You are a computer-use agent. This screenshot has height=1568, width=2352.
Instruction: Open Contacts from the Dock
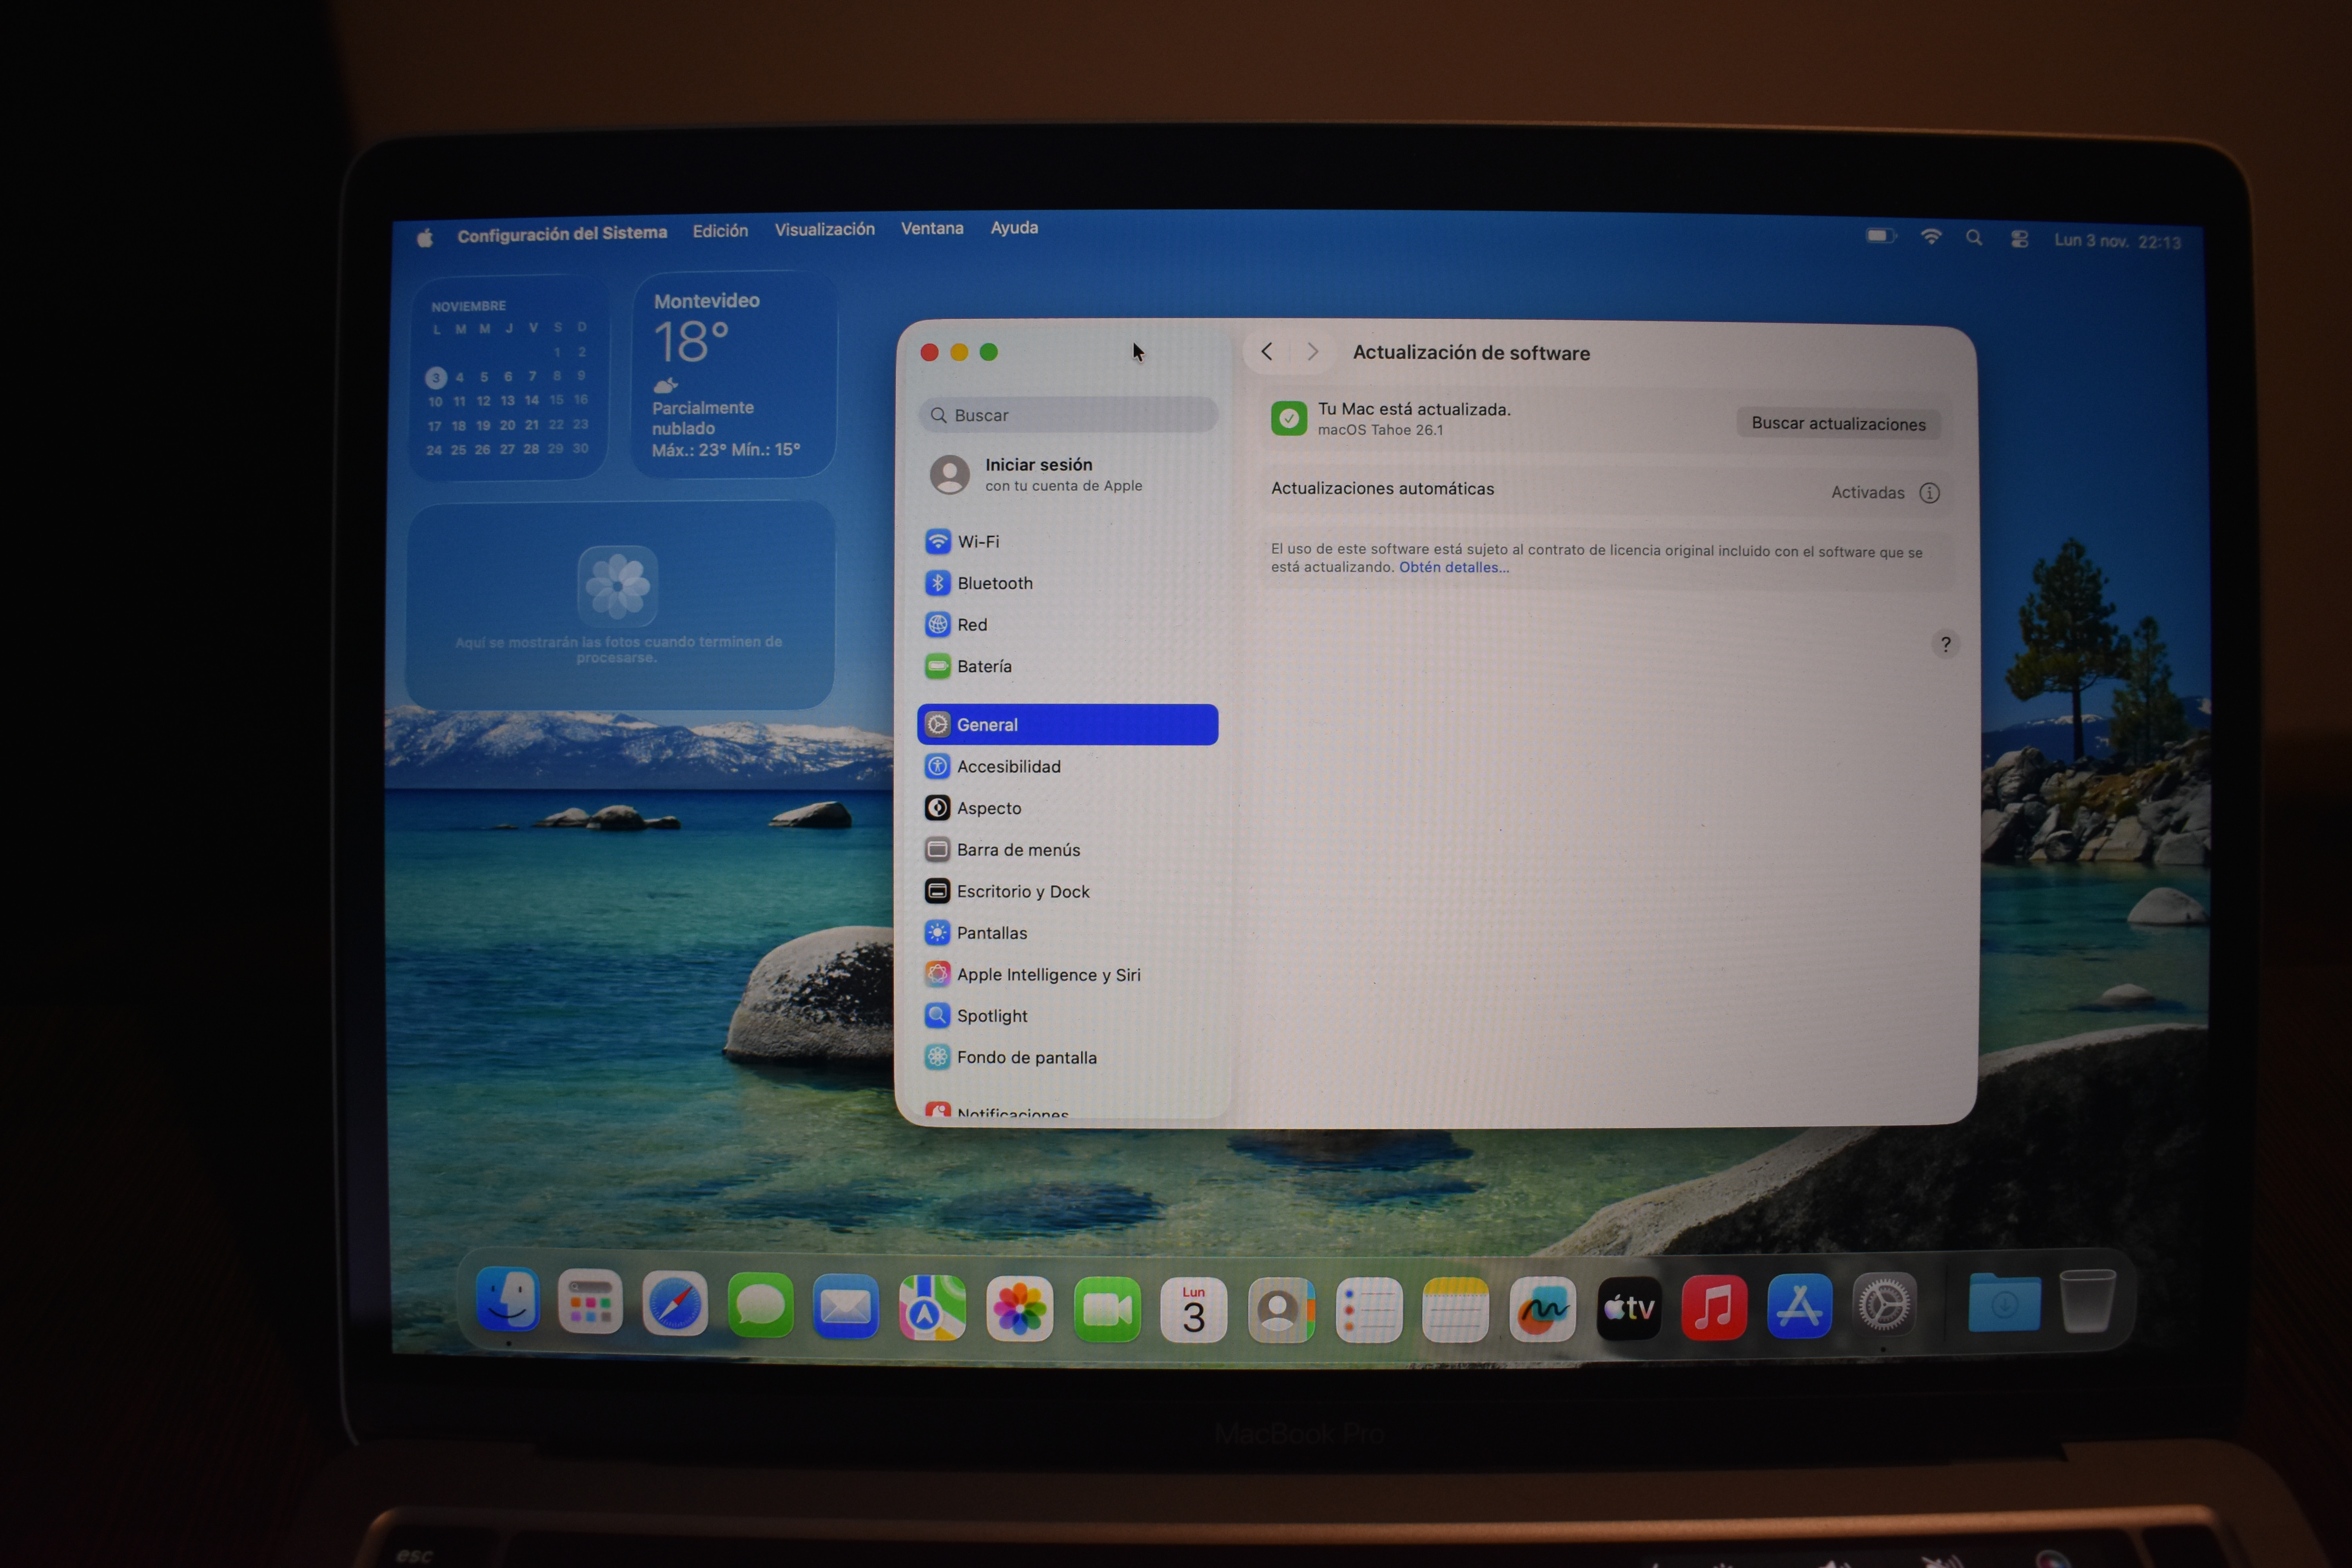[x=1281, y=1310]
